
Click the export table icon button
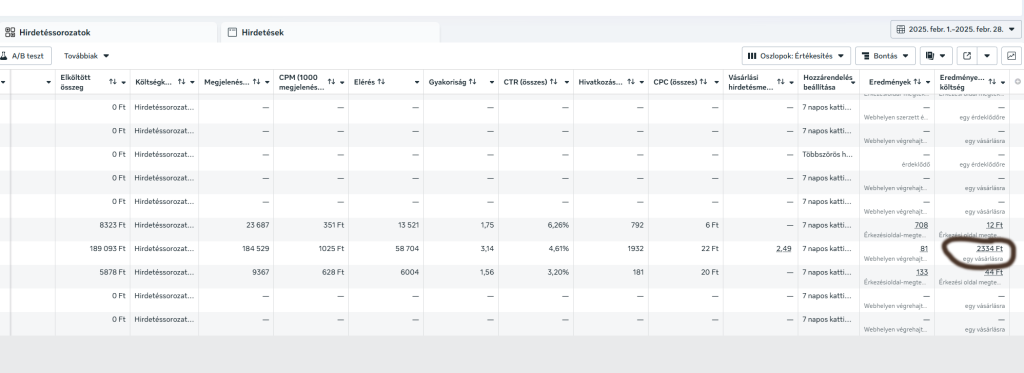pos(967,56)
